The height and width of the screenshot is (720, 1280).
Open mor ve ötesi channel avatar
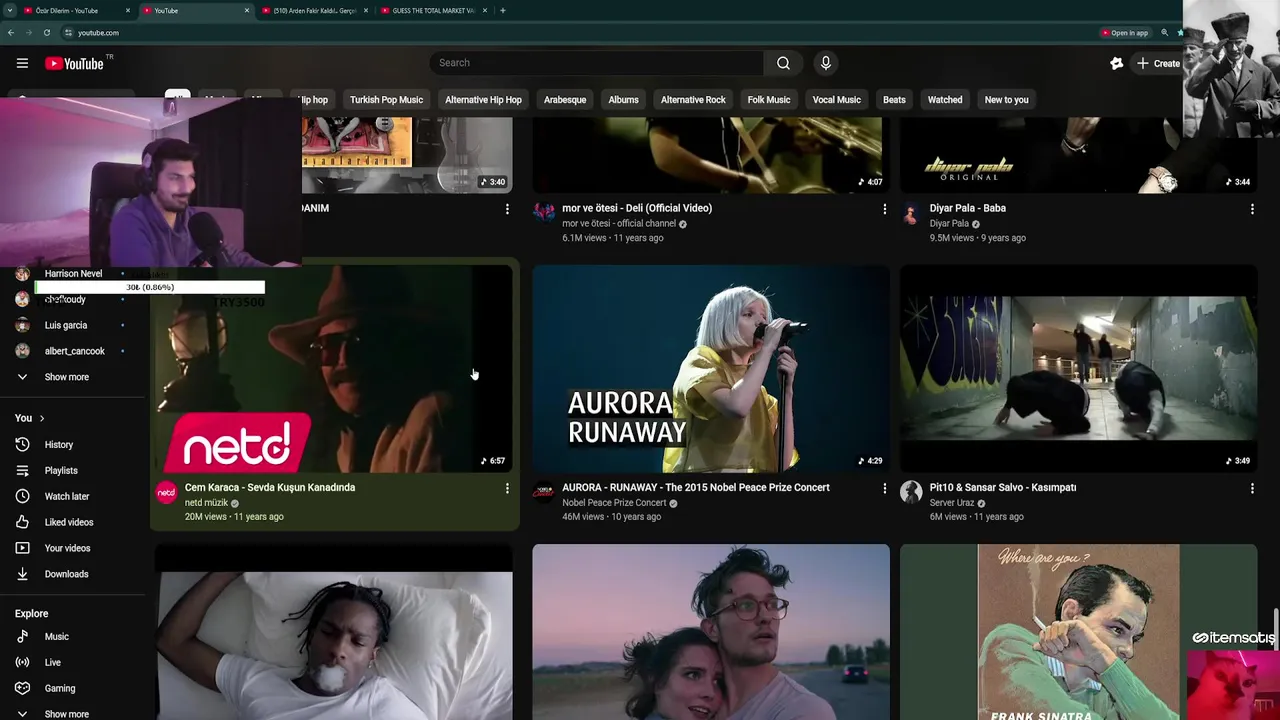543,212
